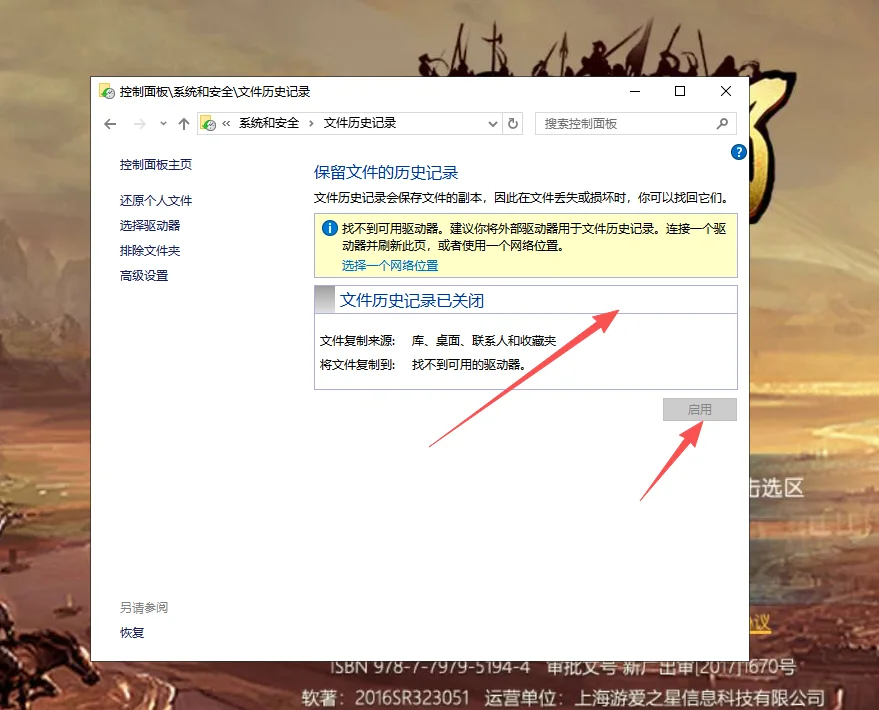Screen dimensions: 879x710
Task: Click the 文件历史记录已关闭 status text
Action: pyautogui.click(x=412, y=301)
